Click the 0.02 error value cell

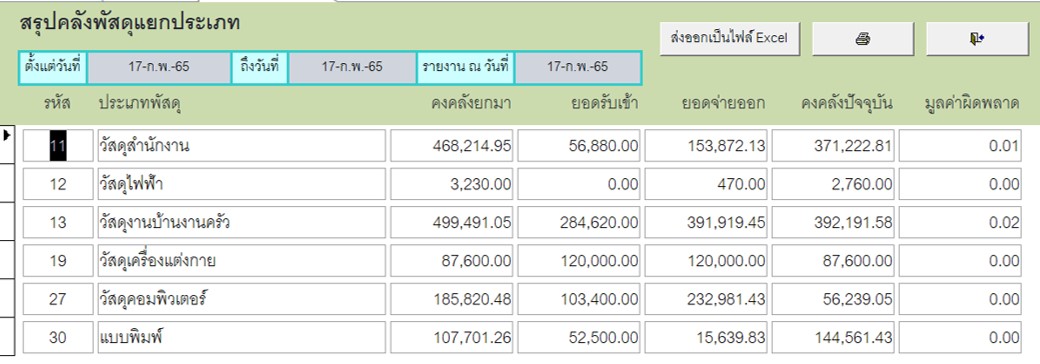pyautogui.click(x=960, y=223)
